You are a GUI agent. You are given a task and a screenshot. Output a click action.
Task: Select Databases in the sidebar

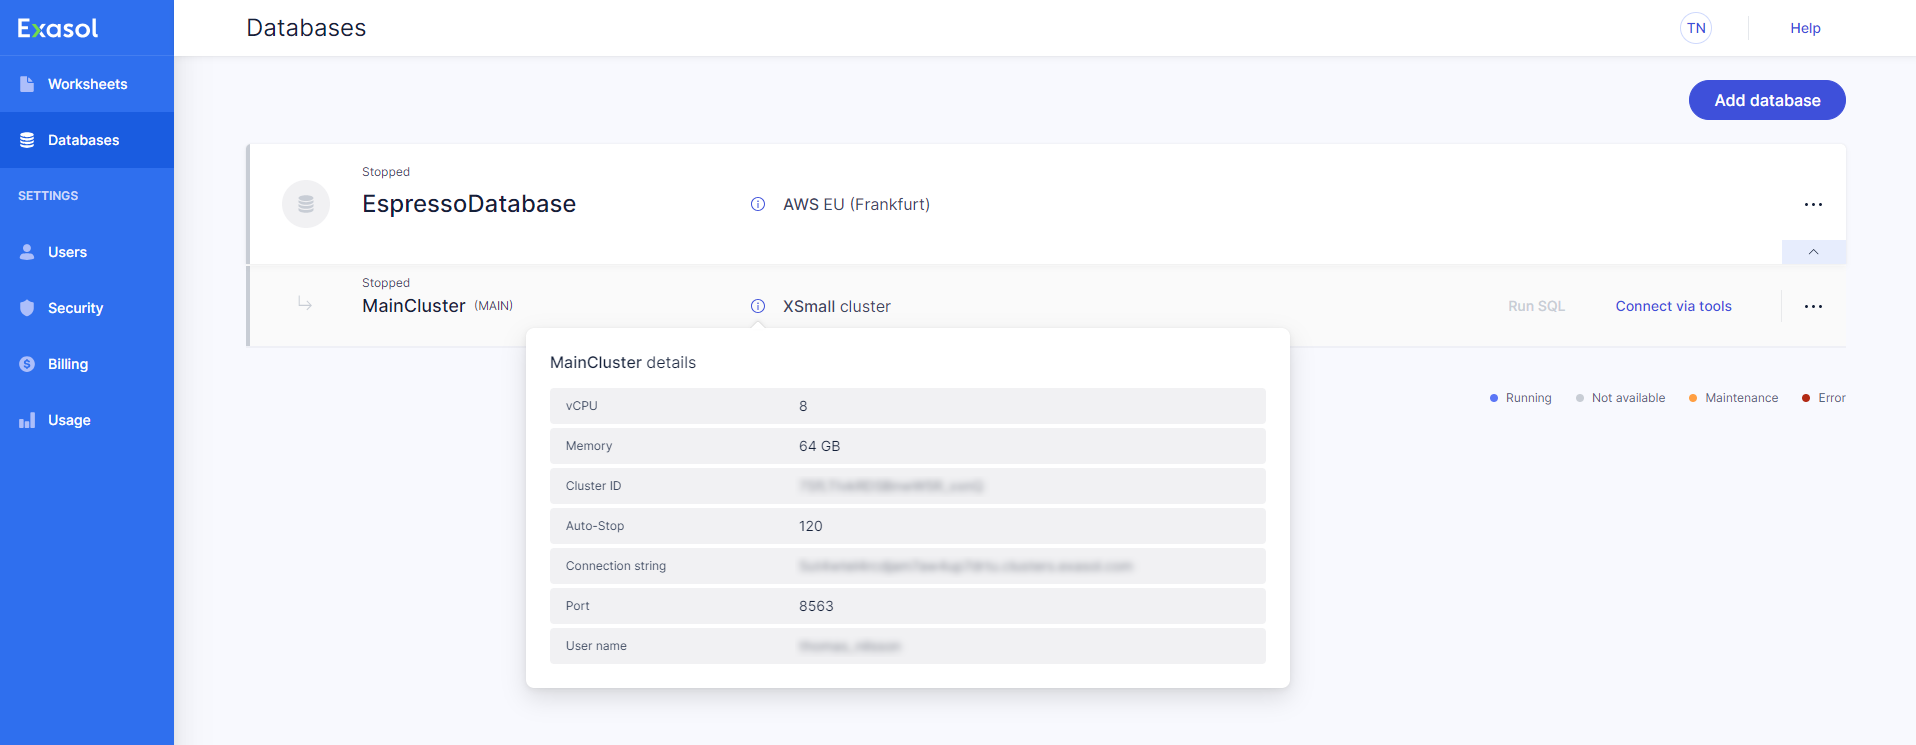83,140
